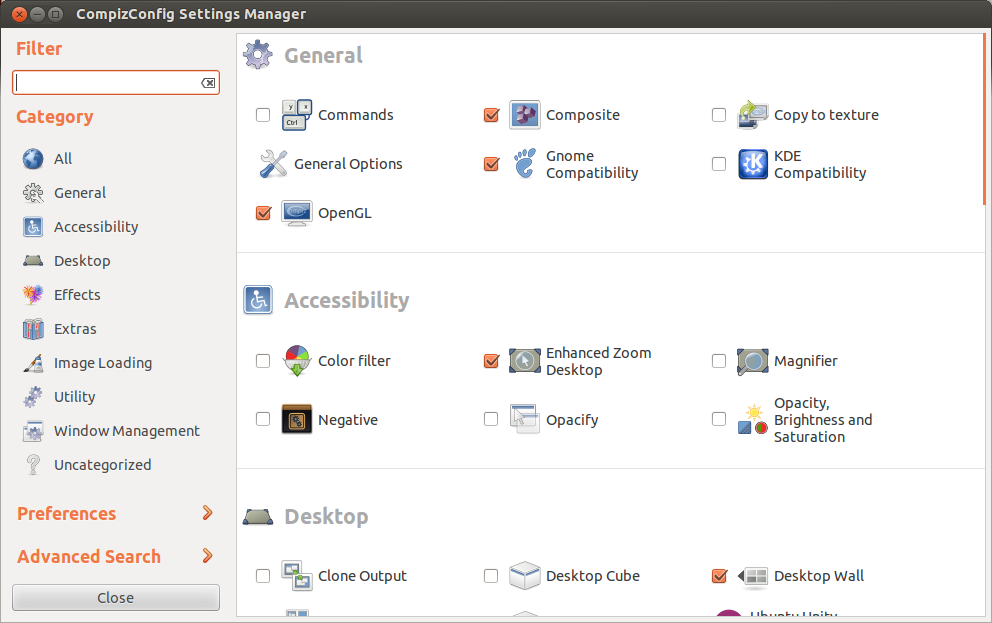
Task: Open the Magnifier plugin icon
Action: 752,361
